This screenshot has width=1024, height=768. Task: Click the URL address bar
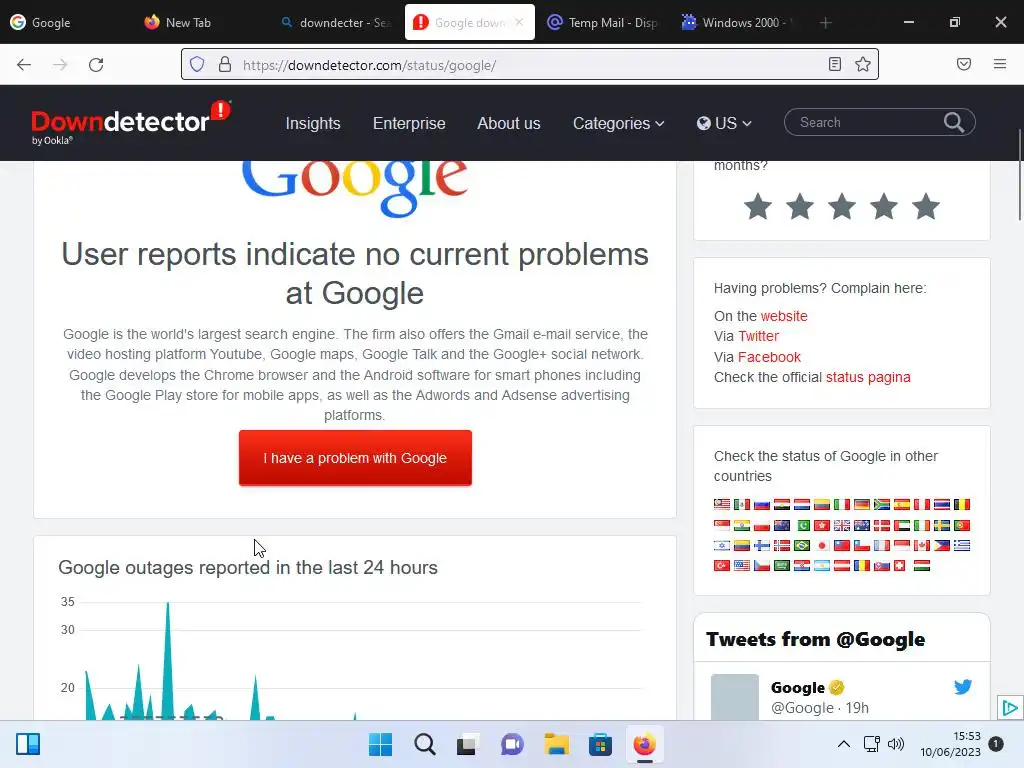tap(529, 65)
